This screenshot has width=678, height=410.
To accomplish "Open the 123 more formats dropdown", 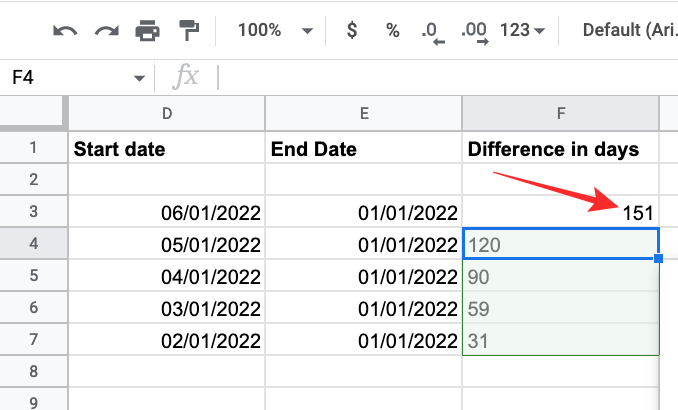I will coord(522,31).
